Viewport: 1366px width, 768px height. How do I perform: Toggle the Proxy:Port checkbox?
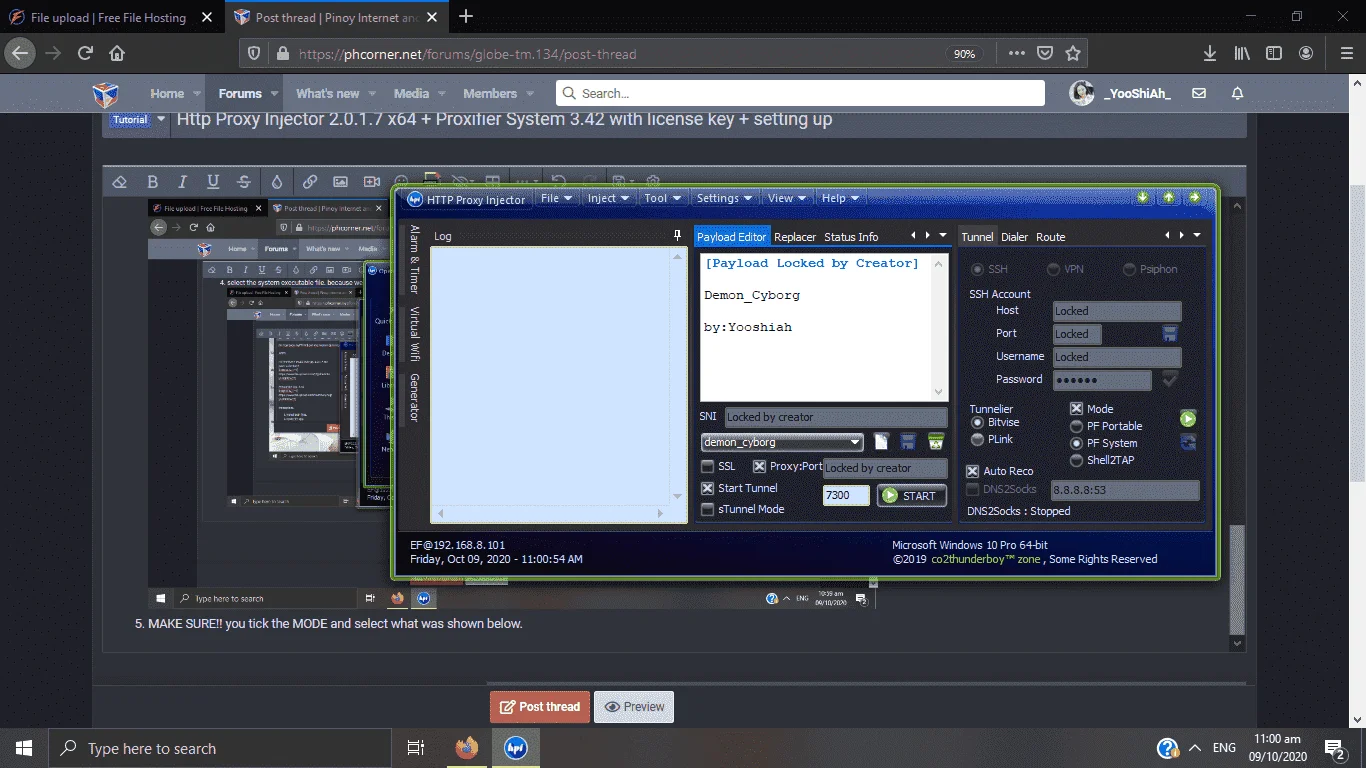point(759,467)
